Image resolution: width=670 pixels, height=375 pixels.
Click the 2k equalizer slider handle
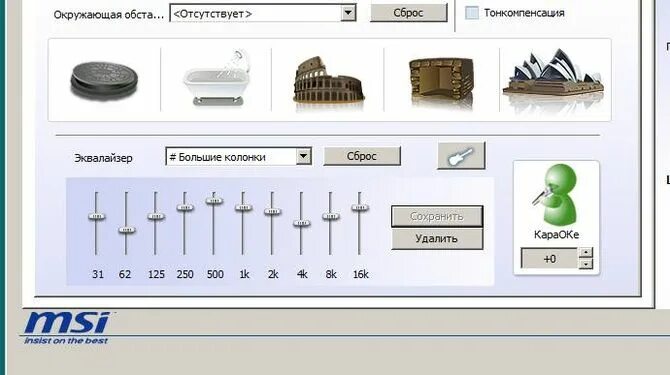[272, 211]
